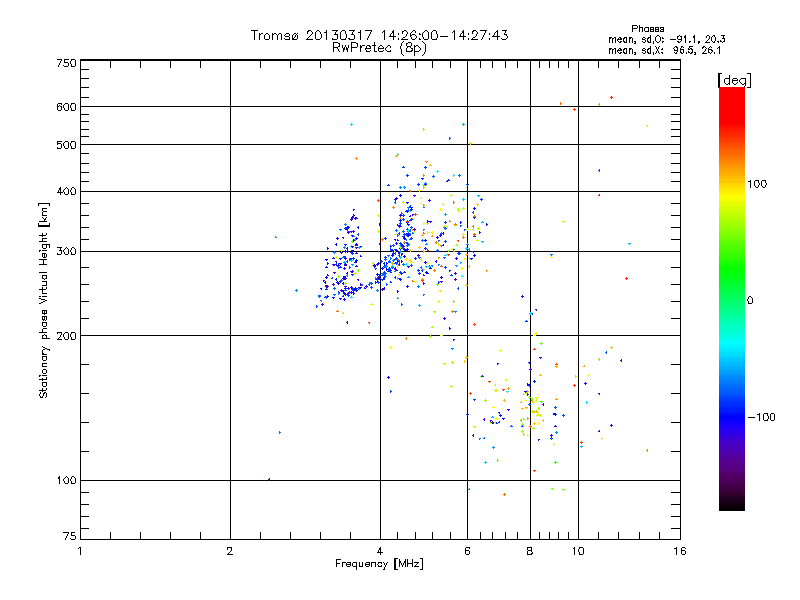Click the y-axis '400' tick label
This screenshot has width=800, height=600.
point(66,192)
